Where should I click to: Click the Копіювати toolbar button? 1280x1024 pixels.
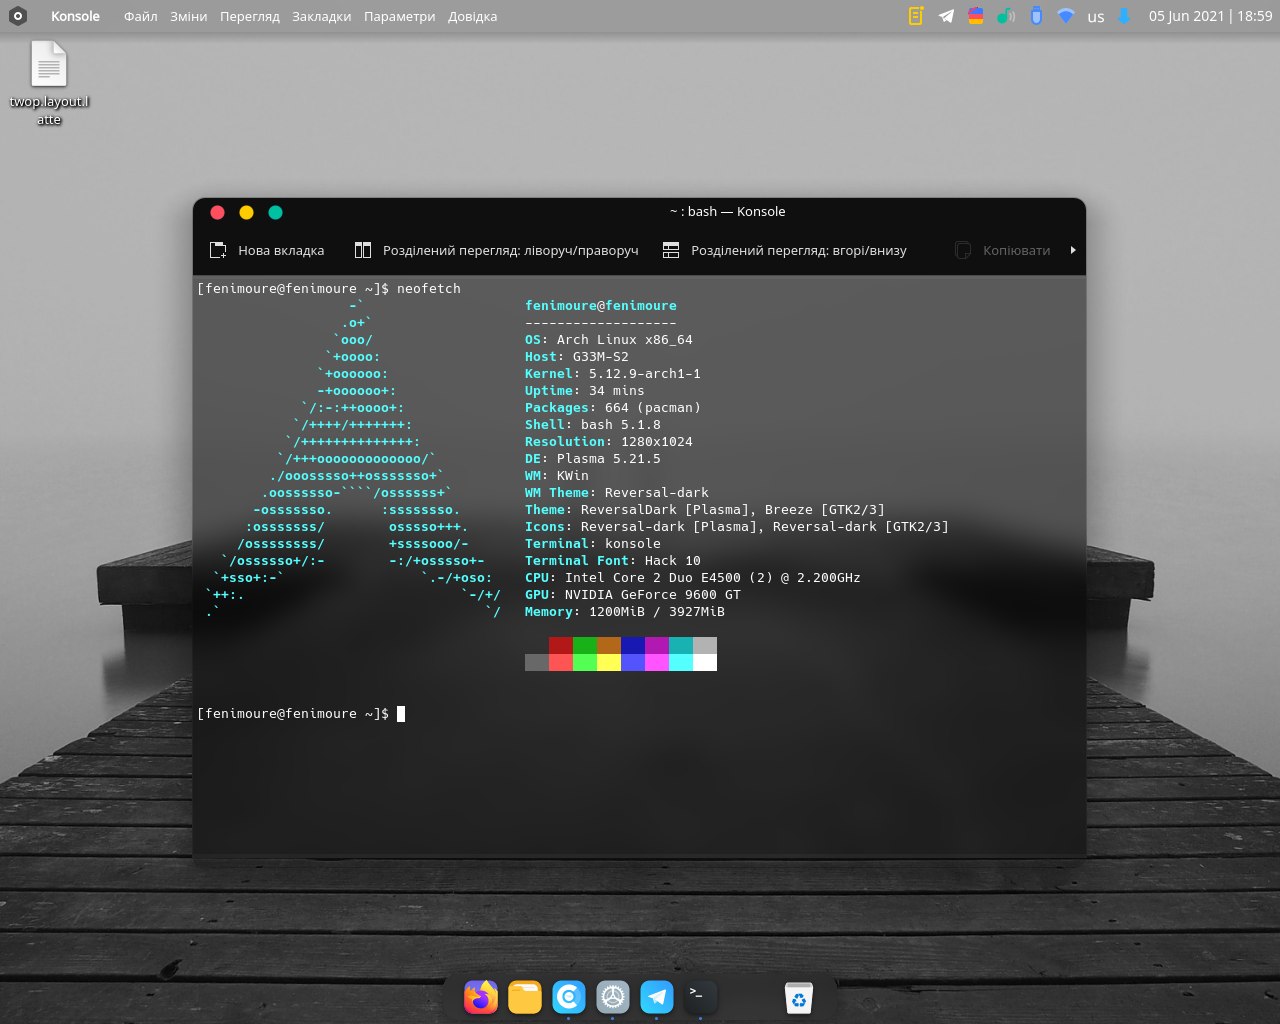(x=1003, y=250)
